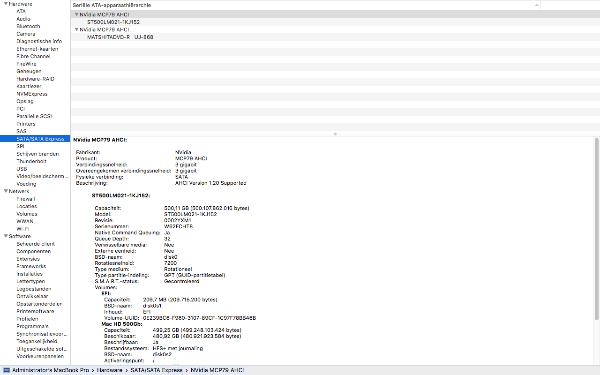Select Hardware-RAID in sidebar
600x375 pixels.
(35, 78)
